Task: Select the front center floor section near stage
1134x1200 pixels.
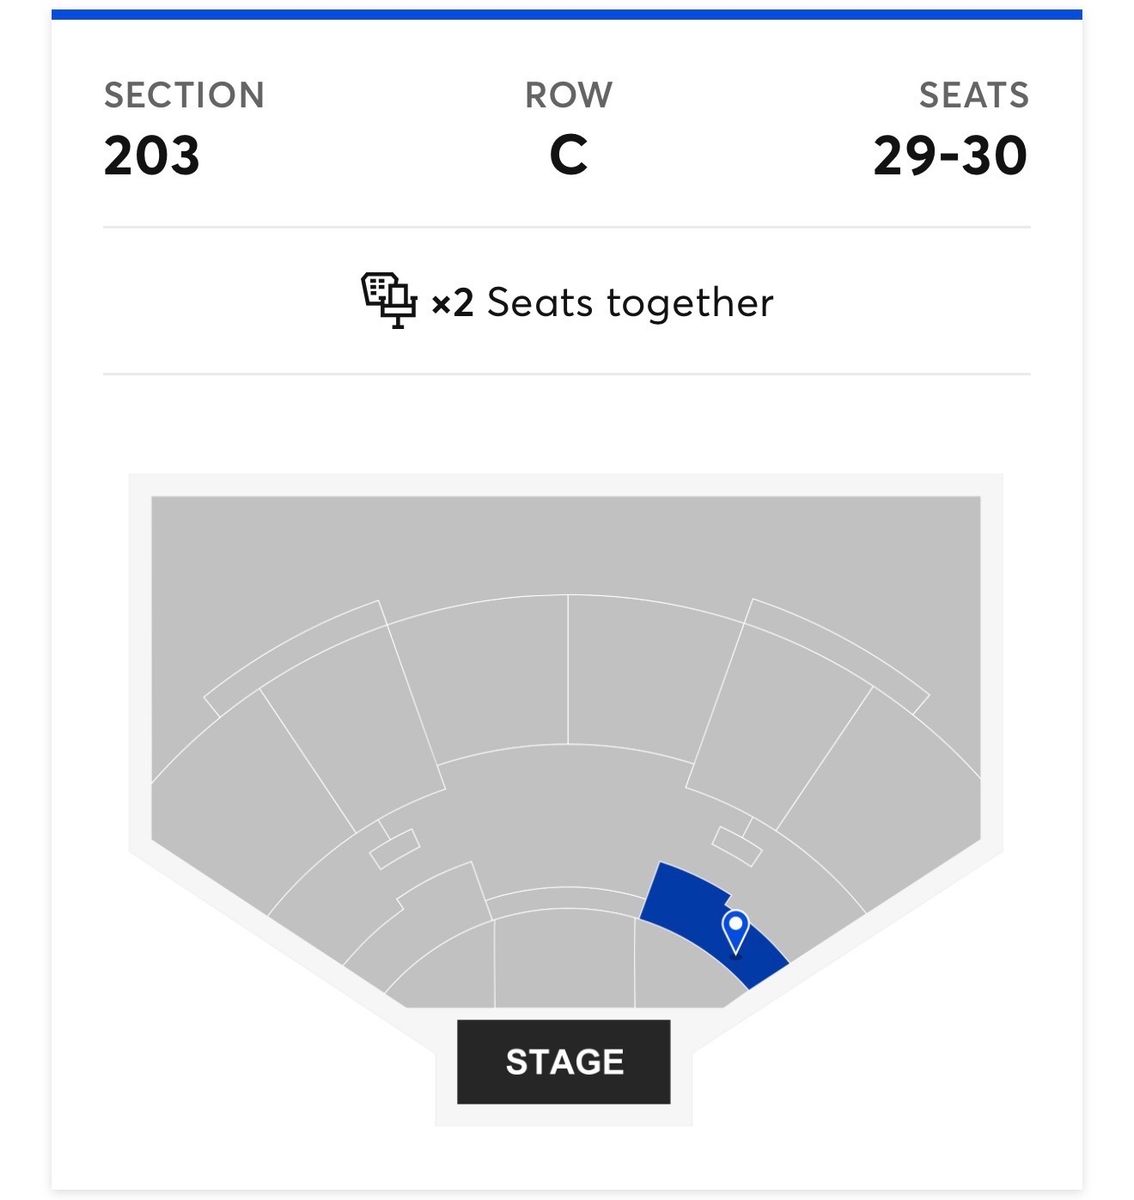Action: tap(564, 962)
